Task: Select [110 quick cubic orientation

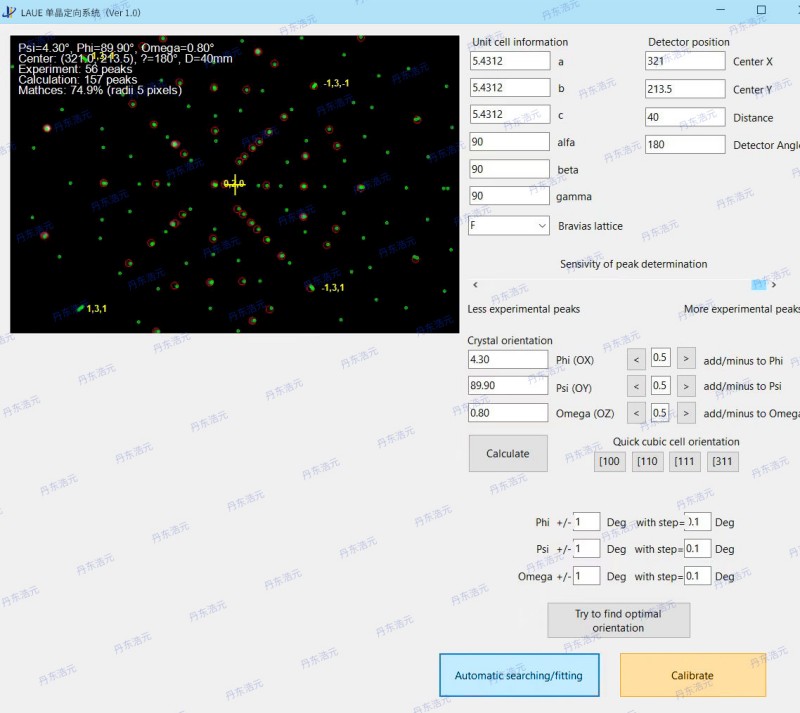Action: click(x=647, y=461)
